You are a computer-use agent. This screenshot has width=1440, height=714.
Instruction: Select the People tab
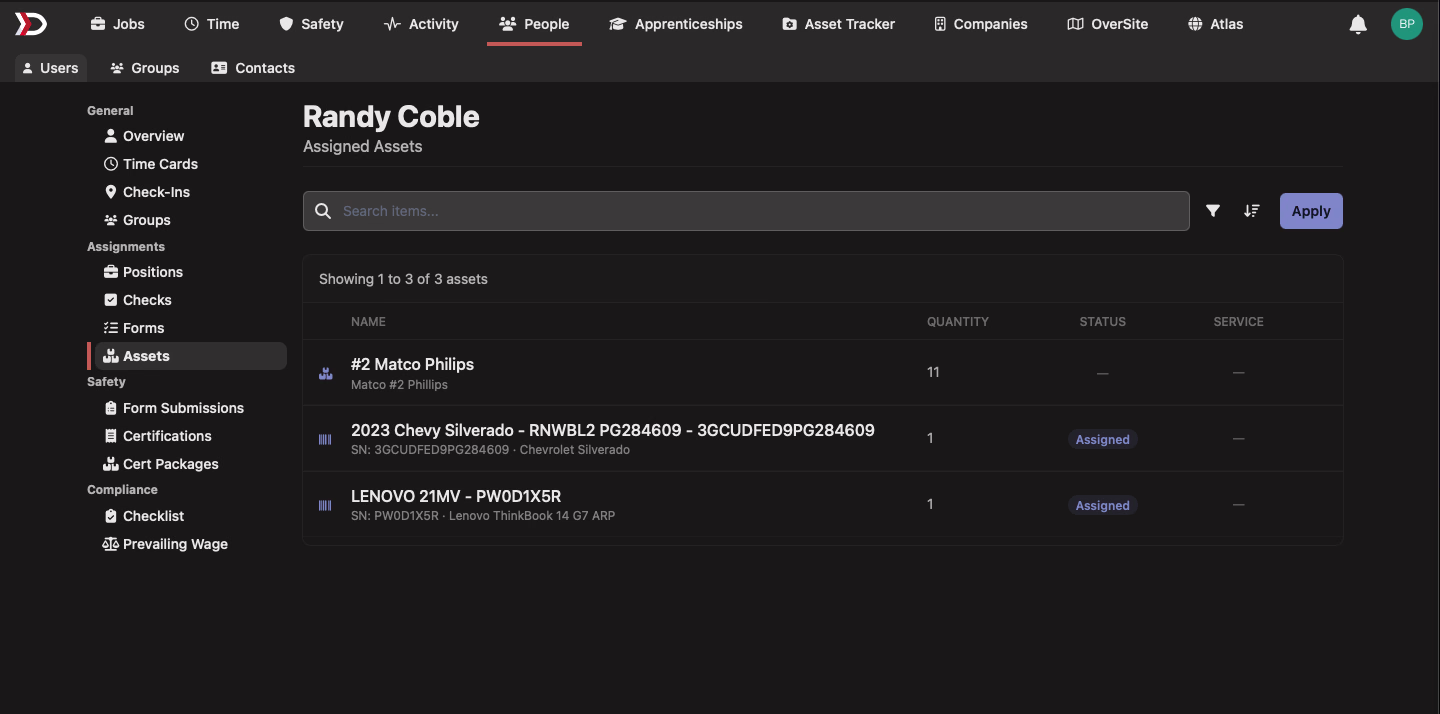pyautogui.click(x=534, y=24)
